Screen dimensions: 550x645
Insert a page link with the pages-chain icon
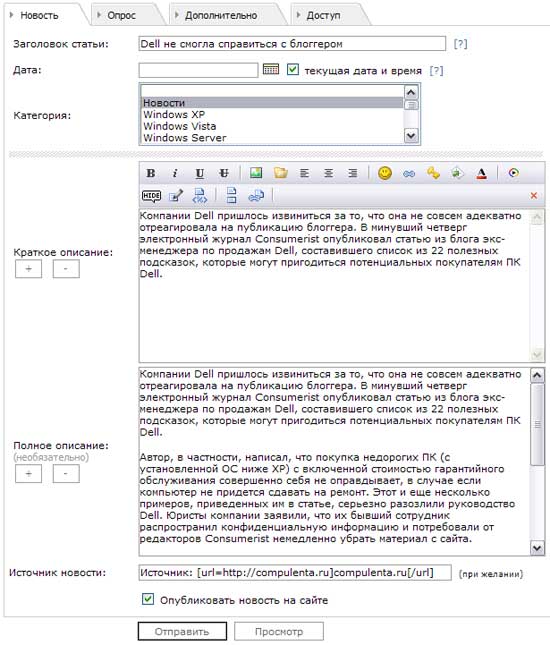256,196
